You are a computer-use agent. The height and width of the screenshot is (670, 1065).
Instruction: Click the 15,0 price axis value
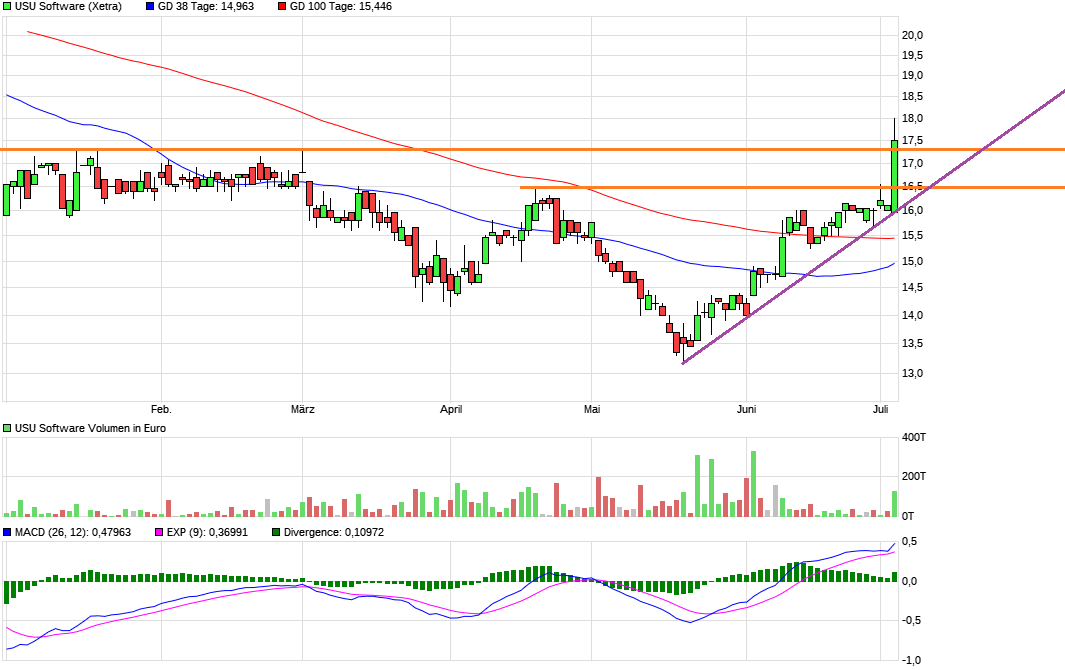click(x=912, y=262)
